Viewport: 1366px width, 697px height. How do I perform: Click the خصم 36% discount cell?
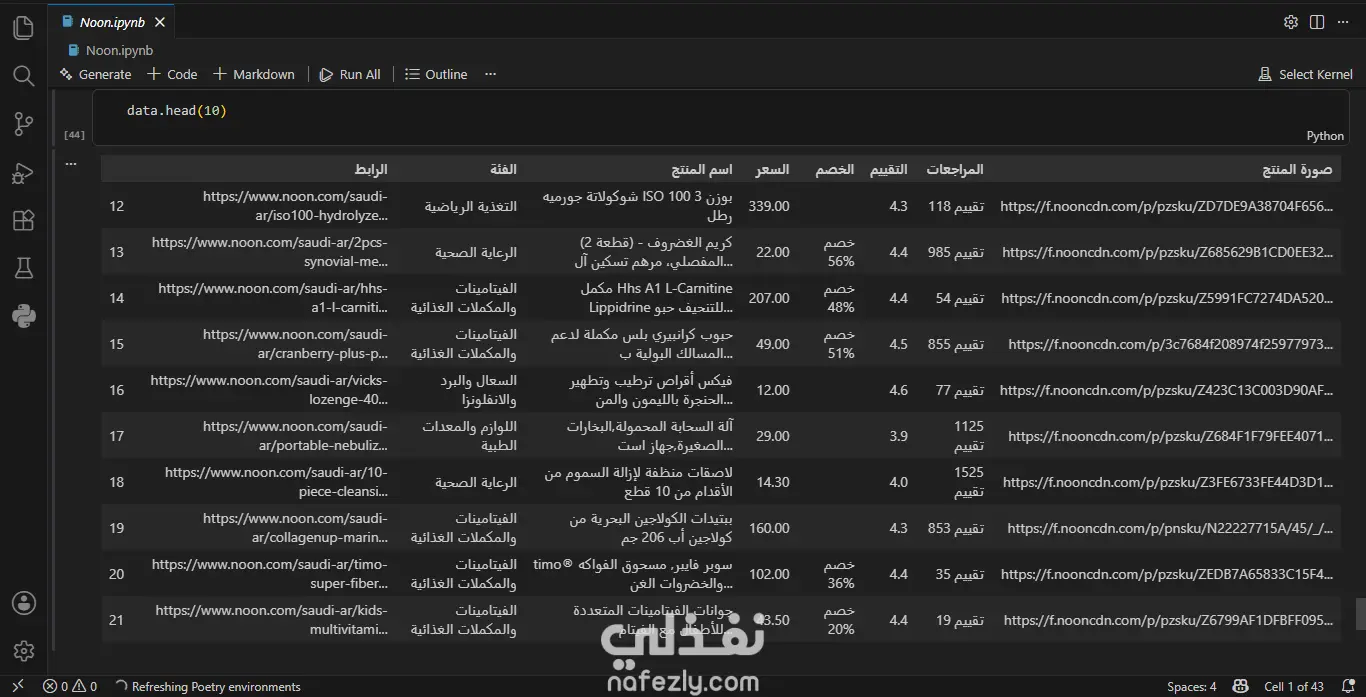(839, 574)
